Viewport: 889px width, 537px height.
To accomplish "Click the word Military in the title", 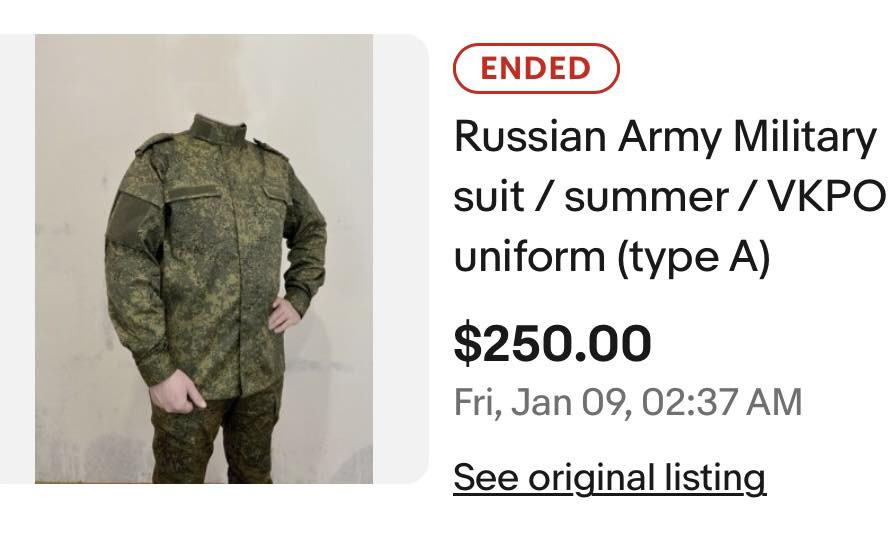I will click(x=804, y=136).
